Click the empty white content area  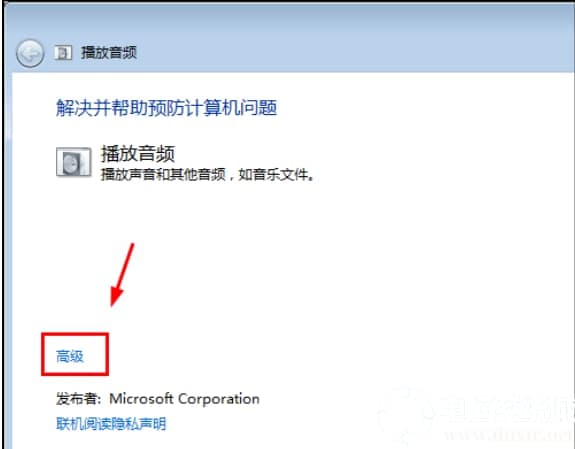pyautogui.click(x=367, y=257)
